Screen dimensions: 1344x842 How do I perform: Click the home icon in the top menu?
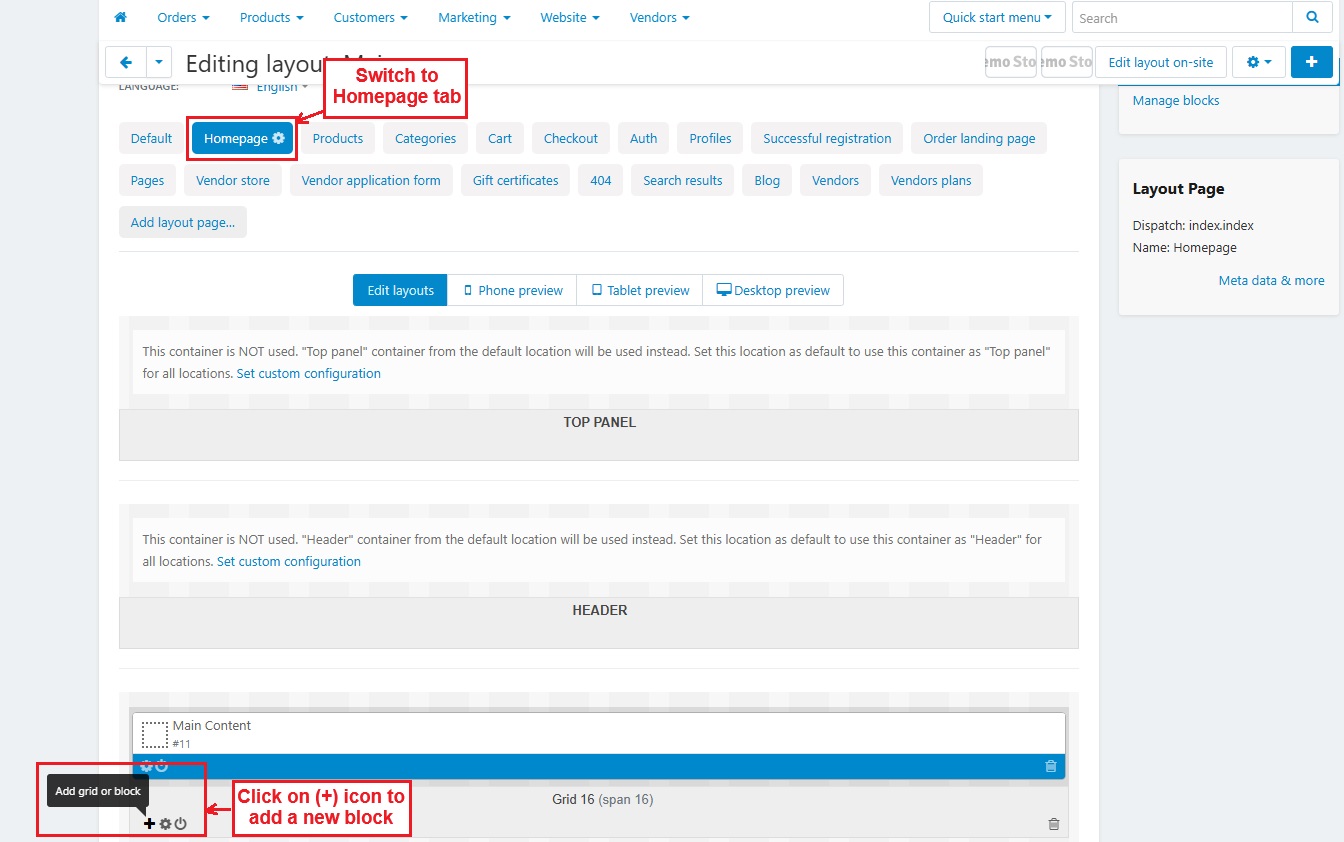point(121,18)
